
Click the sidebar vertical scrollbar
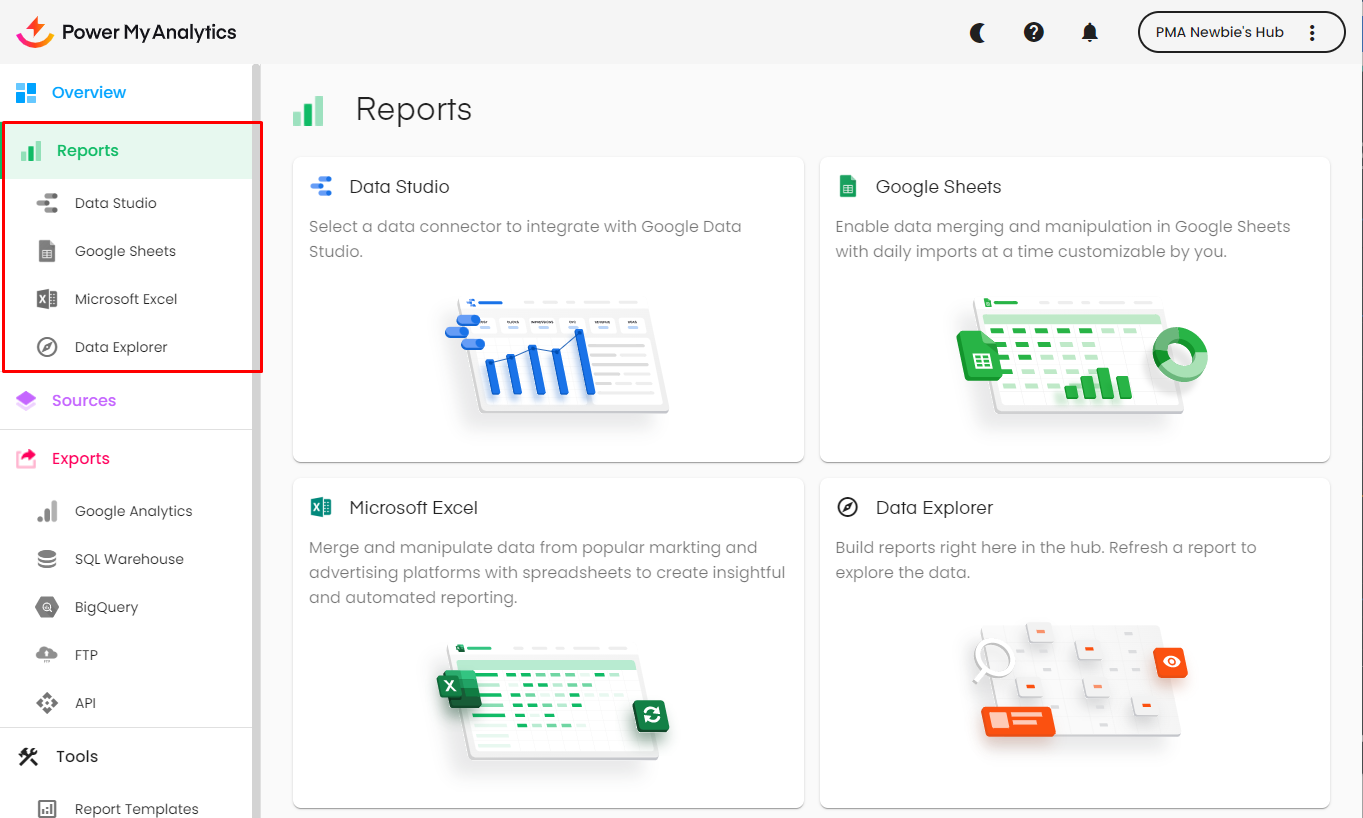256,400
